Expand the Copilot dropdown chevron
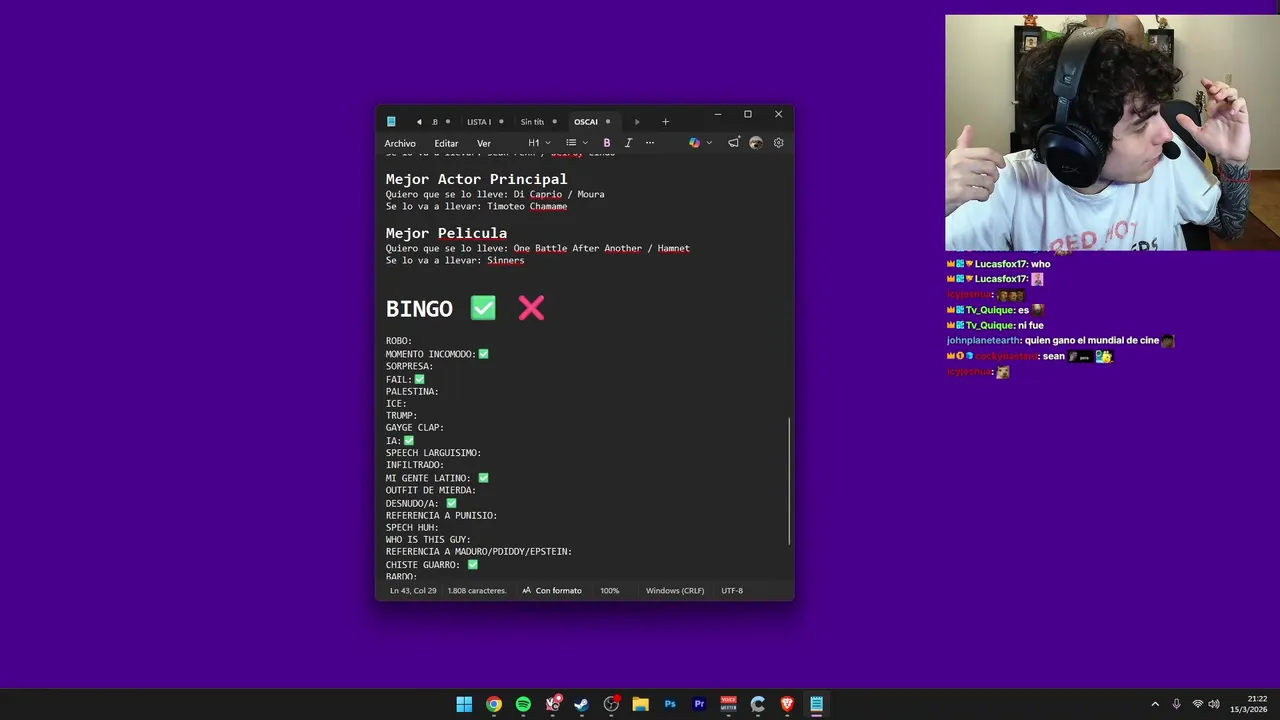Screen dimensions: 1280x720 point(709,143)
